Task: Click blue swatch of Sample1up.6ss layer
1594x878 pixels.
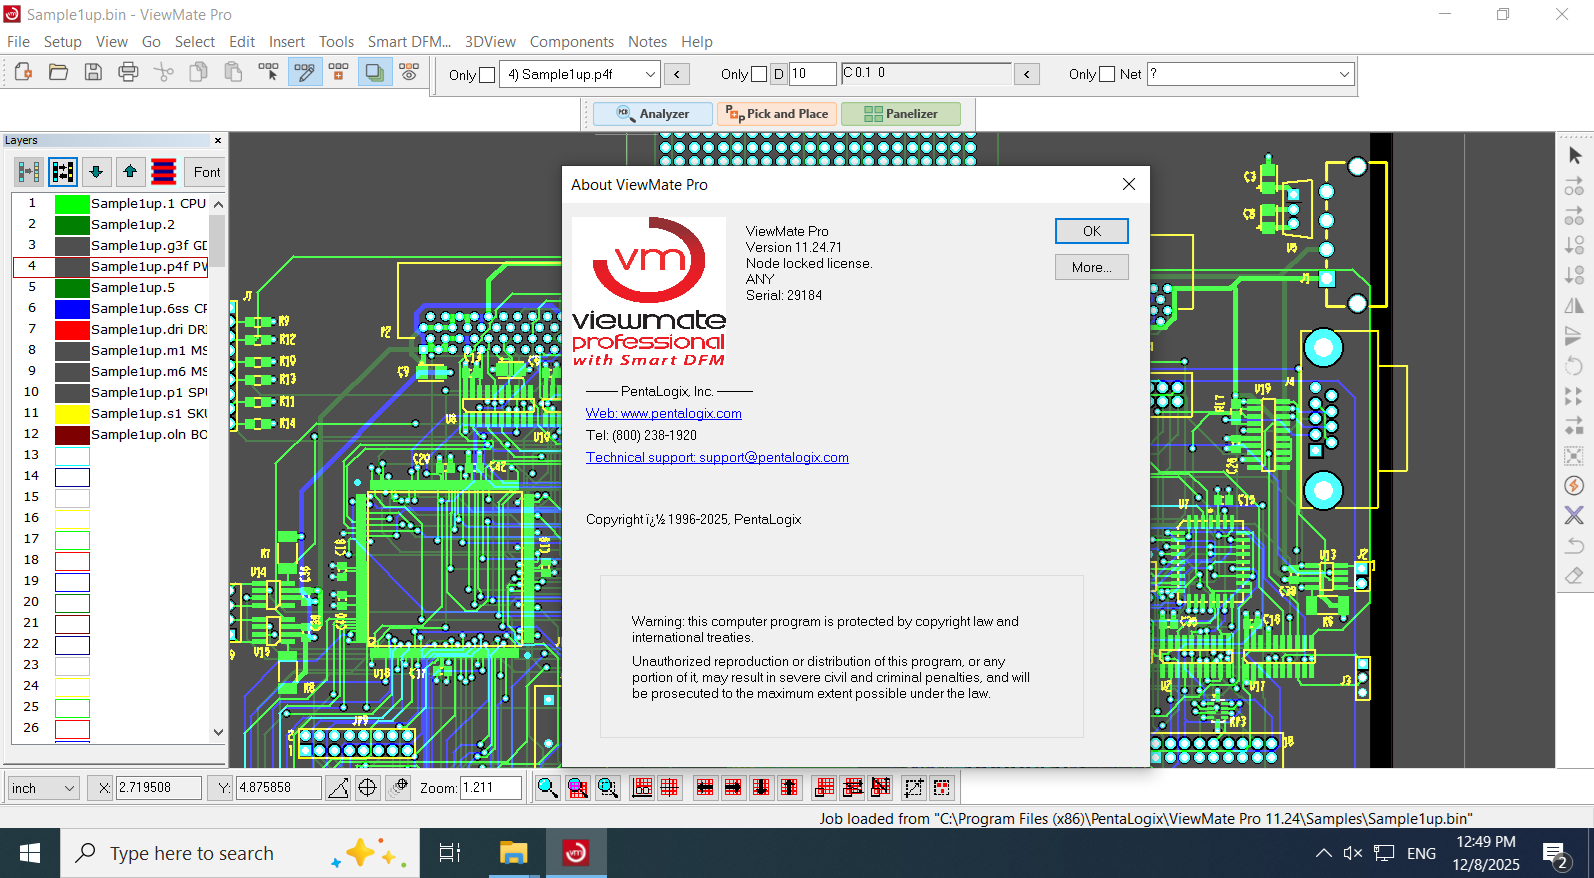Action: click(x=72, y=309)
